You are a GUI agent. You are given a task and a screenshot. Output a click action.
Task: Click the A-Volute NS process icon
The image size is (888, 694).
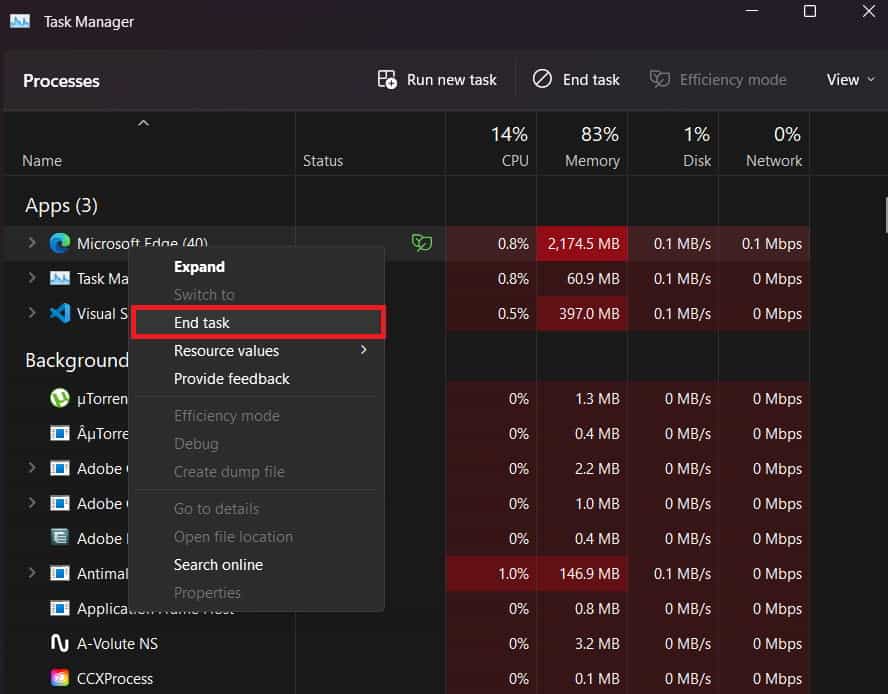click(x=60, y=643)
